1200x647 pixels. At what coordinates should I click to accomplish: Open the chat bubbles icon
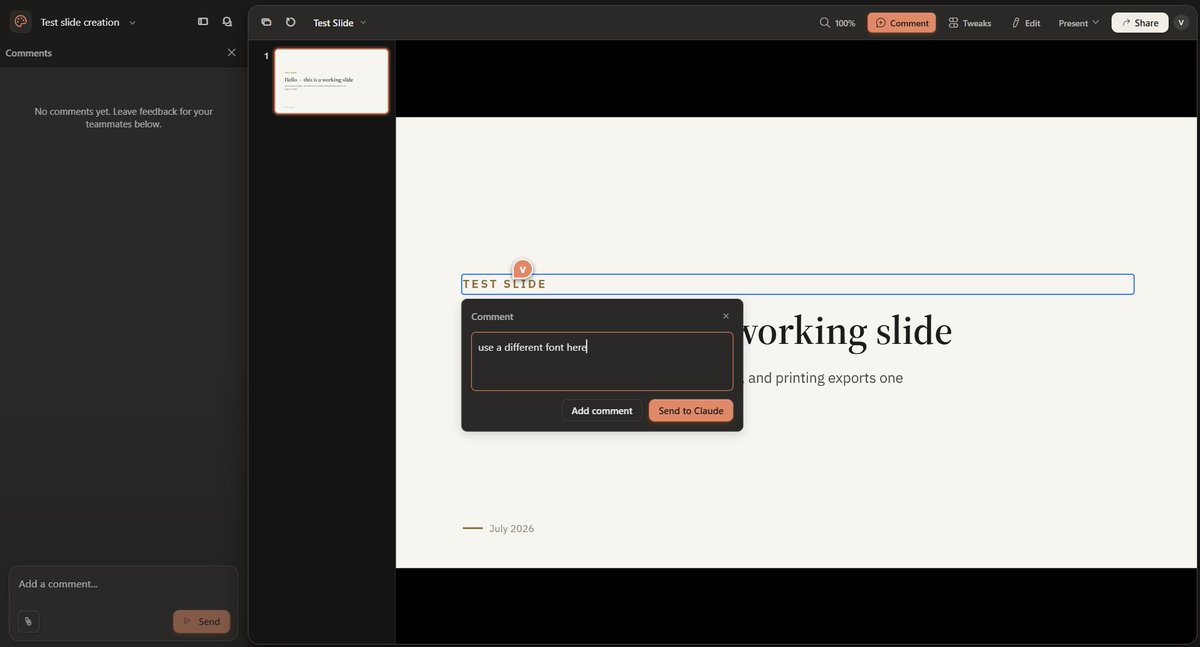(228, 22)
